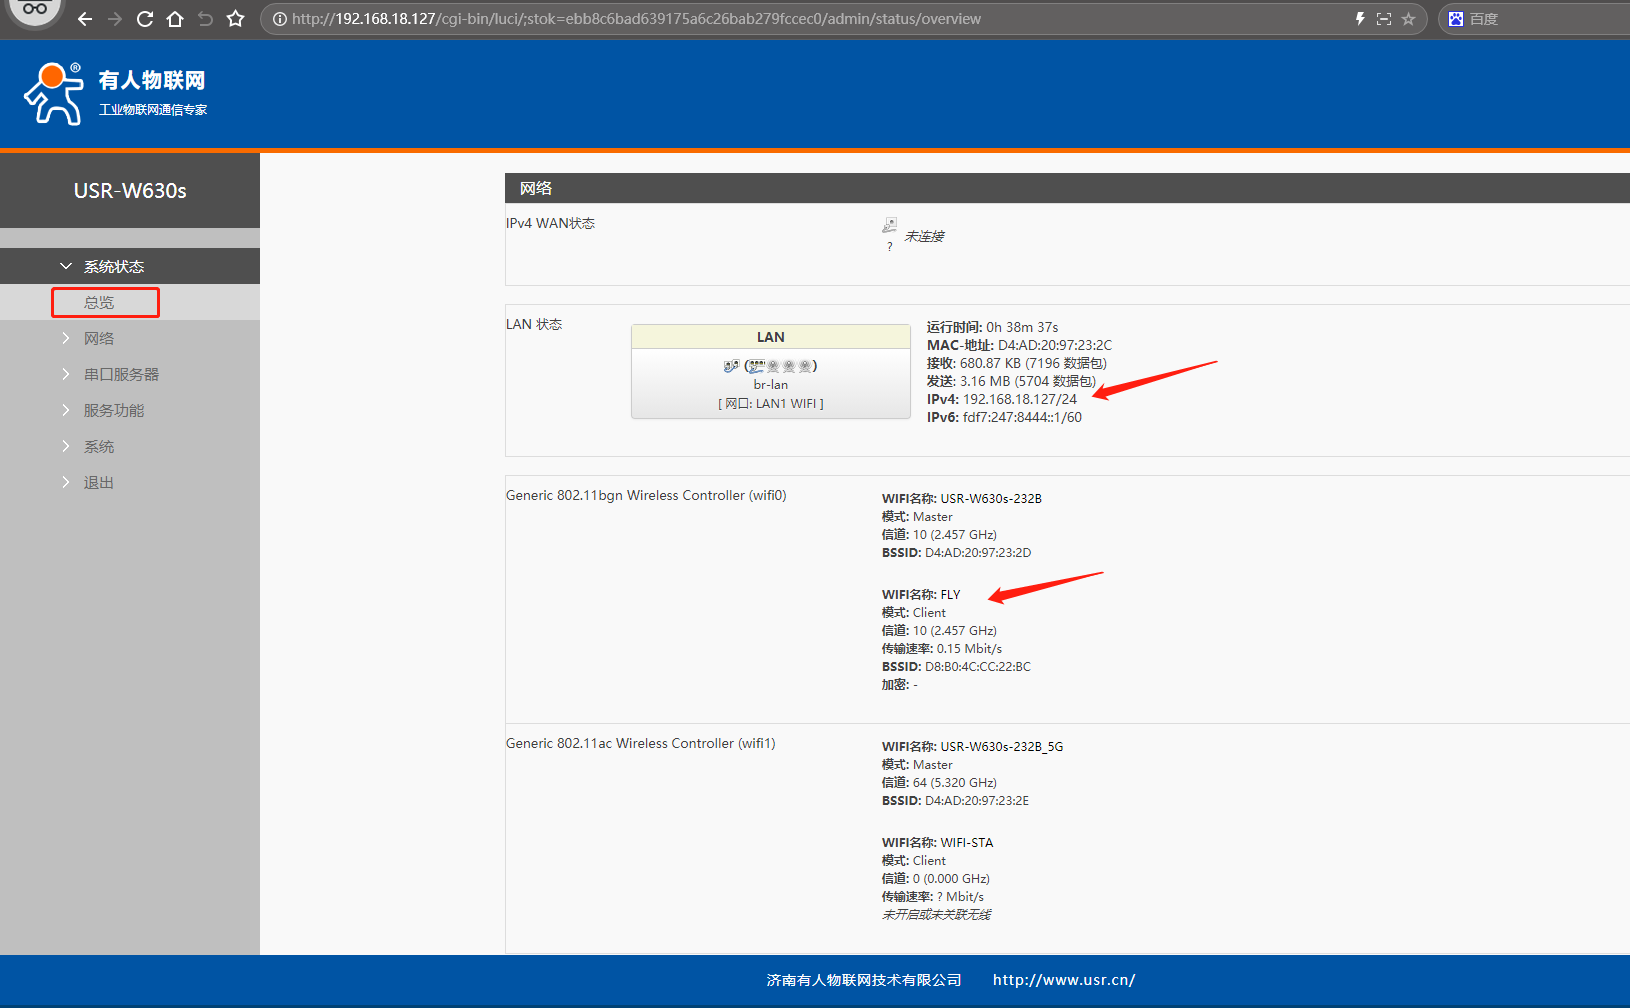The height and width of the screenshot is (1008, 1630).
Task: Open the www.usr.cn footer link
Action: [1063, 980]
